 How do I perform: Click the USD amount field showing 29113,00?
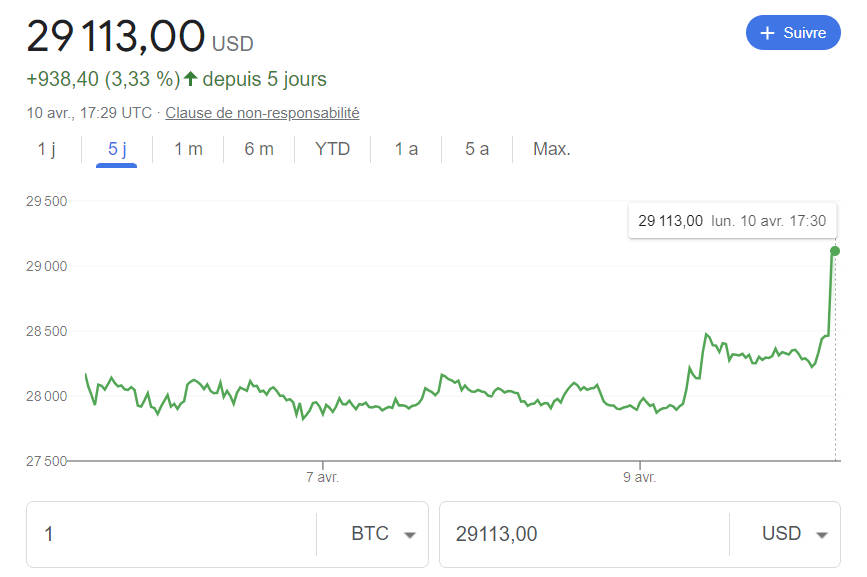point(580,534)
